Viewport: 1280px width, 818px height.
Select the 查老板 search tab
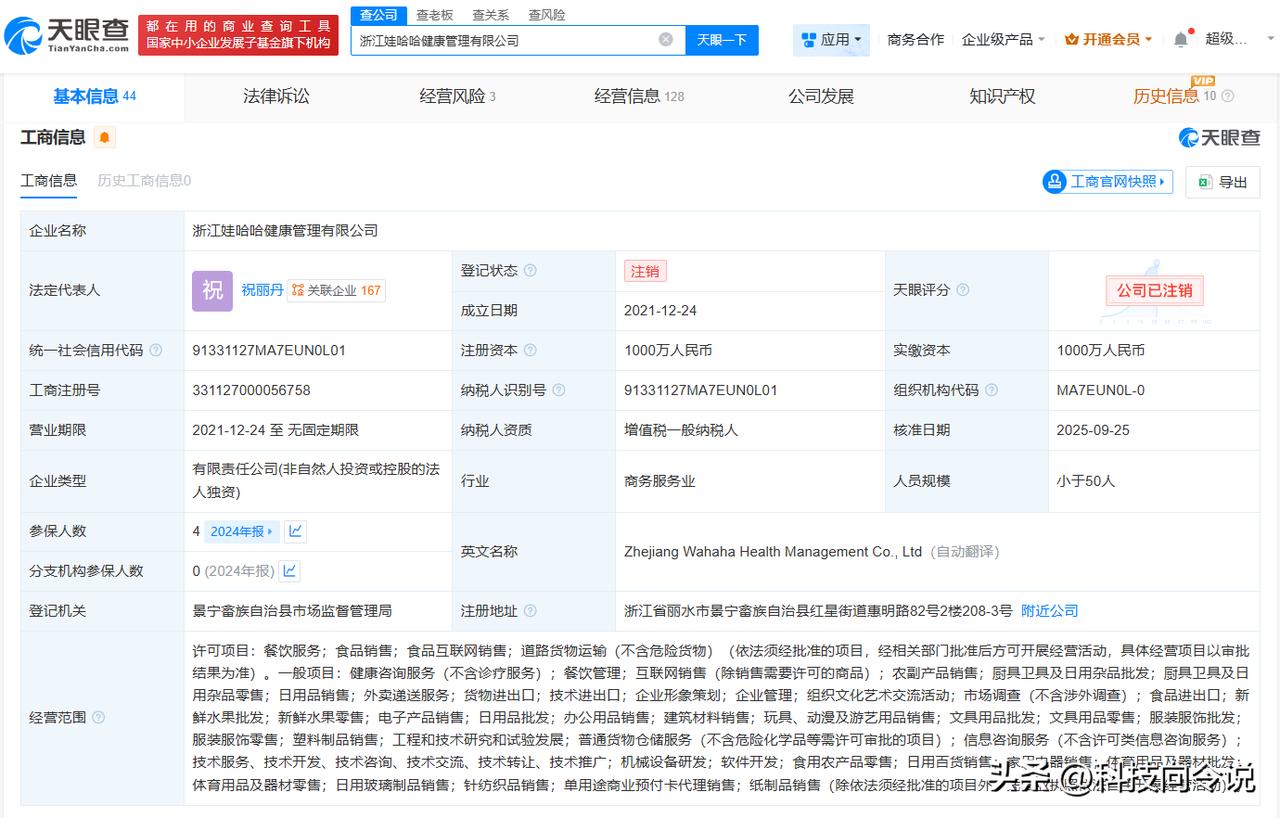[435, 15]
